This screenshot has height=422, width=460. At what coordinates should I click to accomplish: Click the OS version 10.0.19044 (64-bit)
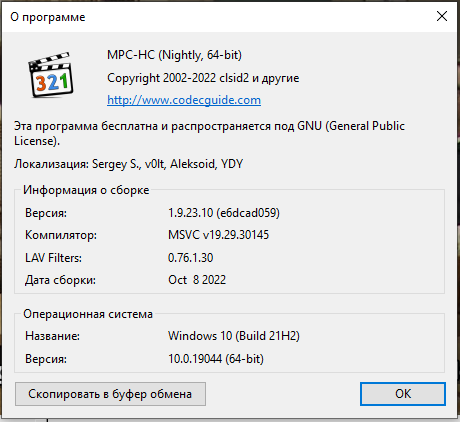click(216, 359)
